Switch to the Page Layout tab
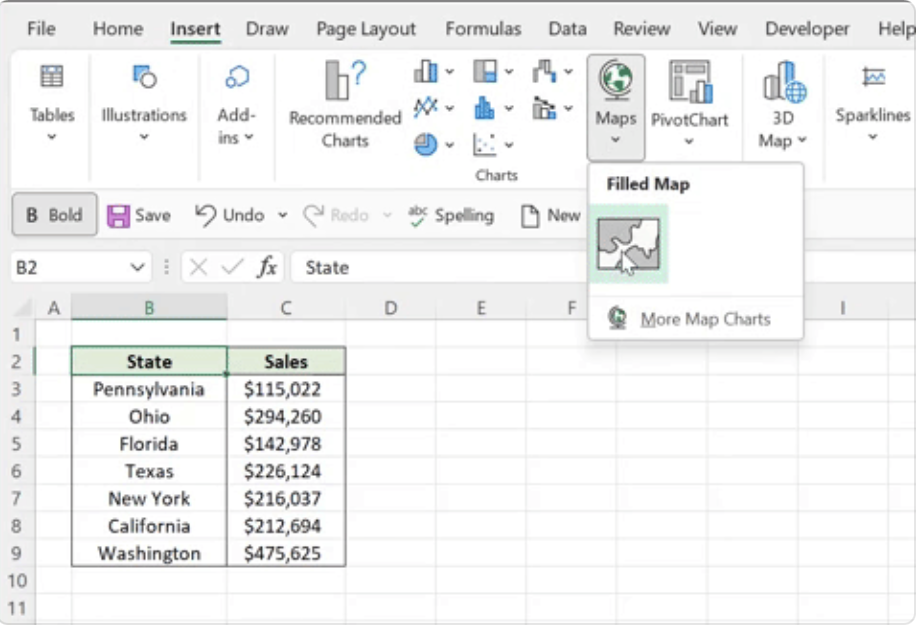Image resolution: width=920 pixels, height=630 pixels. click(366, 28)
